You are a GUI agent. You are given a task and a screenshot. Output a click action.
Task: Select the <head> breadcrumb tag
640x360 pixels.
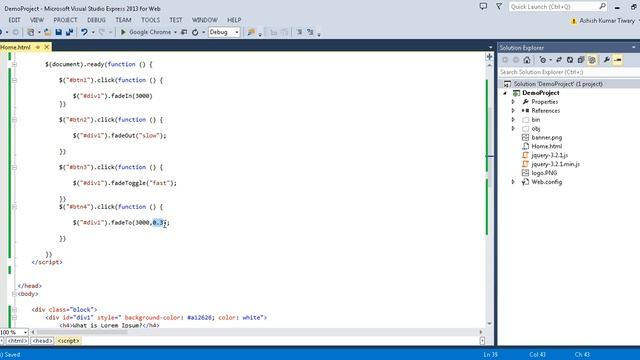42,341
